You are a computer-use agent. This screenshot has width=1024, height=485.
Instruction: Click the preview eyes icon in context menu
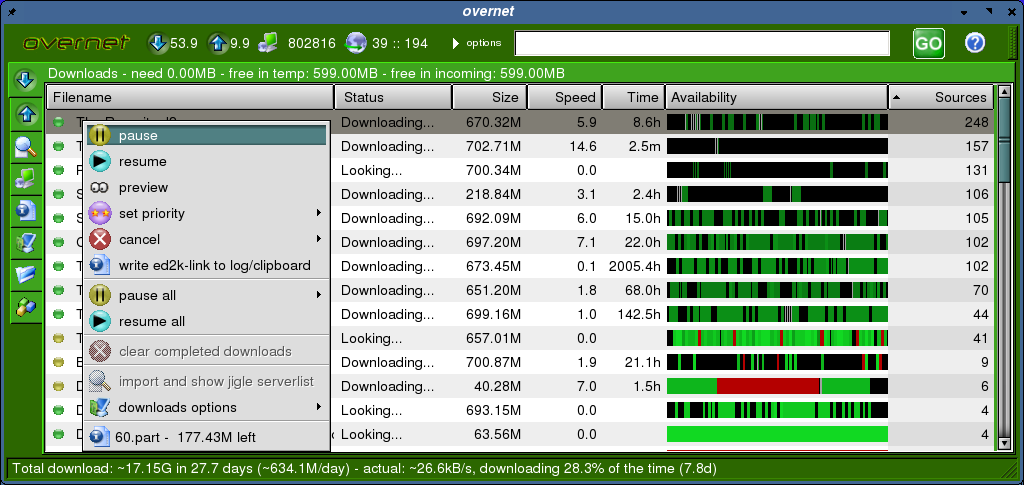[100, 187]
